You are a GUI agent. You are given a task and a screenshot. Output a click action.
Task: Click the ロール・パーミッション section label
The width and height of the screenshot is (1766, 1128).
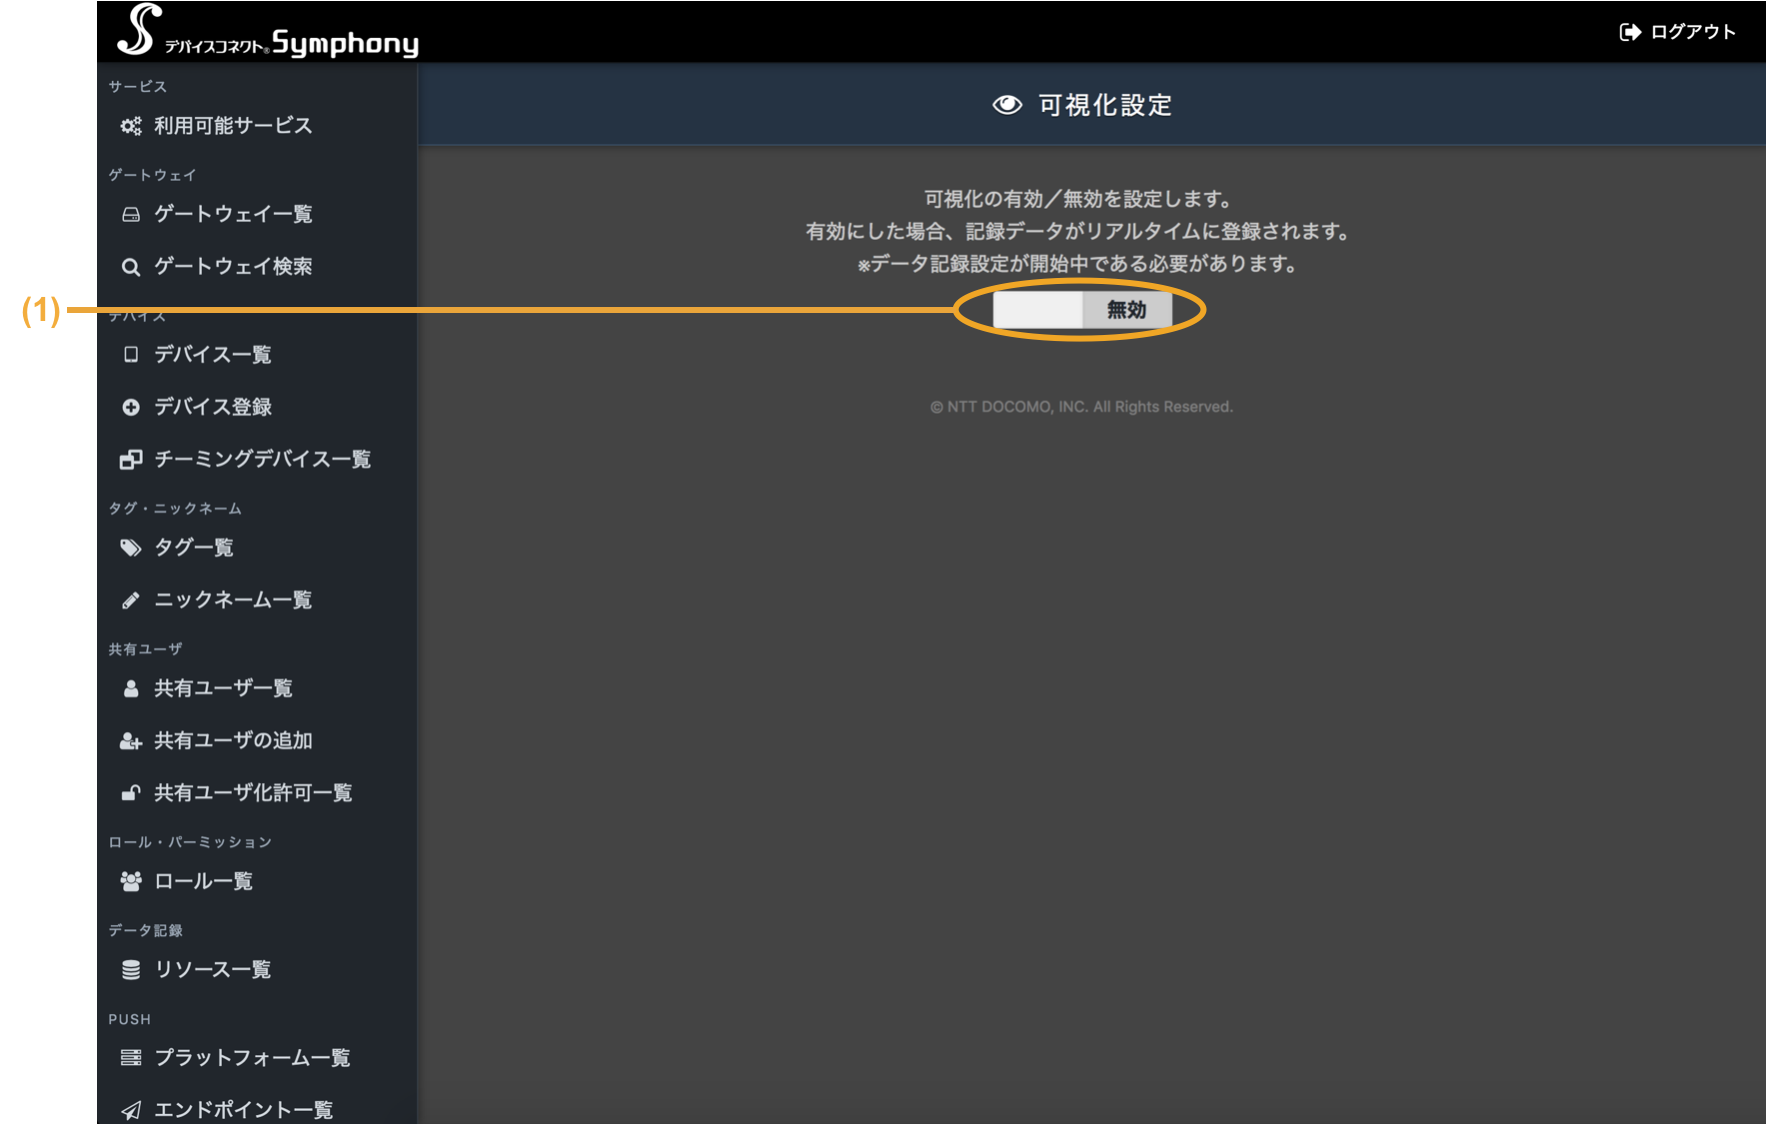click(190, 842)
